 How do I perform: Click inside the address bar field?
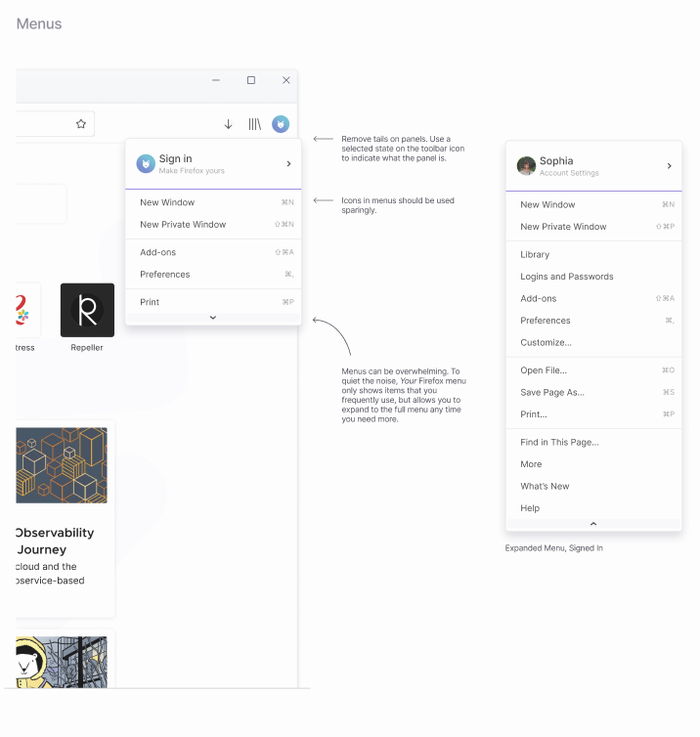tap(40, 124)
